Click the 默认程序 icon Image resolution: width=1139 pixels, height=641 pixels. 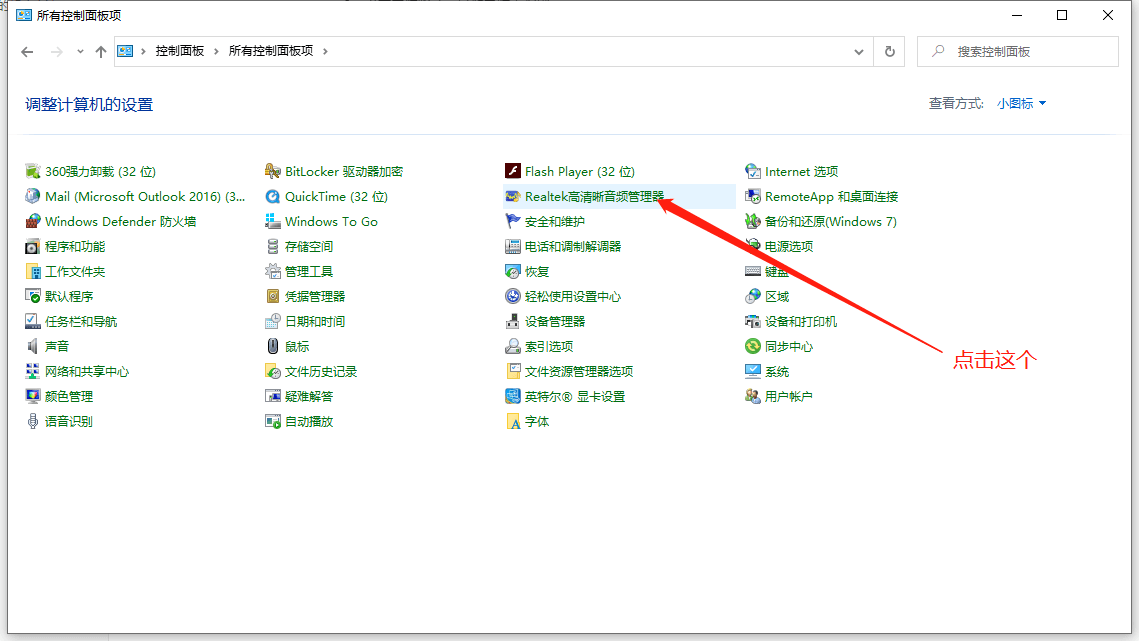32,296
